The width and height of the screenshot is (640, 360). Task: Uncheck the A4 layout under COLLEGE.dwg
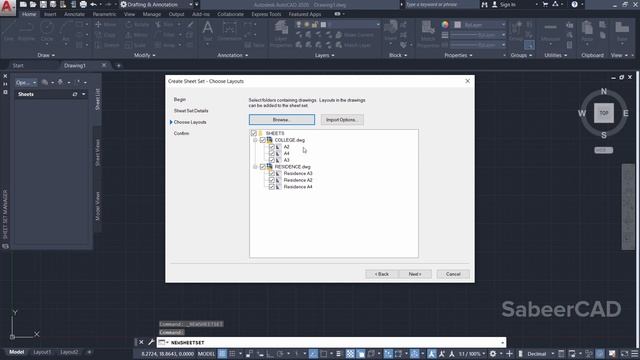271,153
